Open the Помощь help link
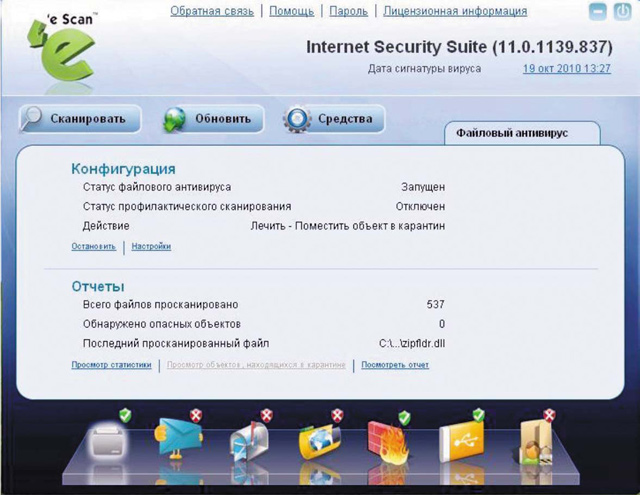640x495 pixels. coord(291,11)
